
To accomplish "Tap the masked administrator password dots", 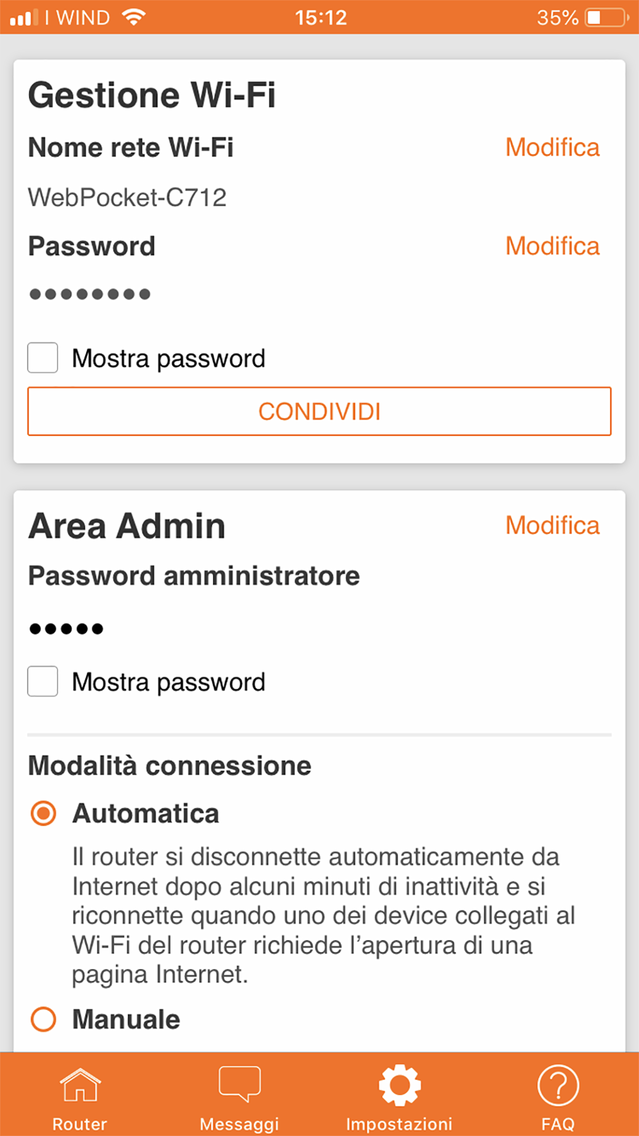I will tap(66, 629).
